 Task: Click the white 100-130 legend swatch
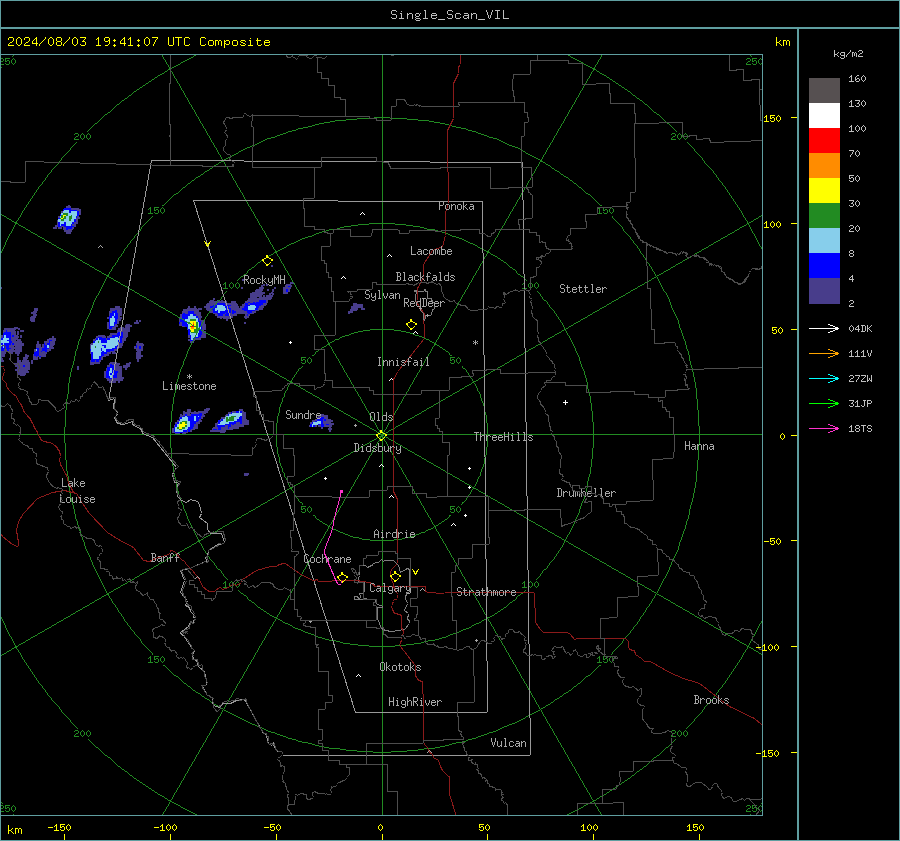tap(824, 115)
